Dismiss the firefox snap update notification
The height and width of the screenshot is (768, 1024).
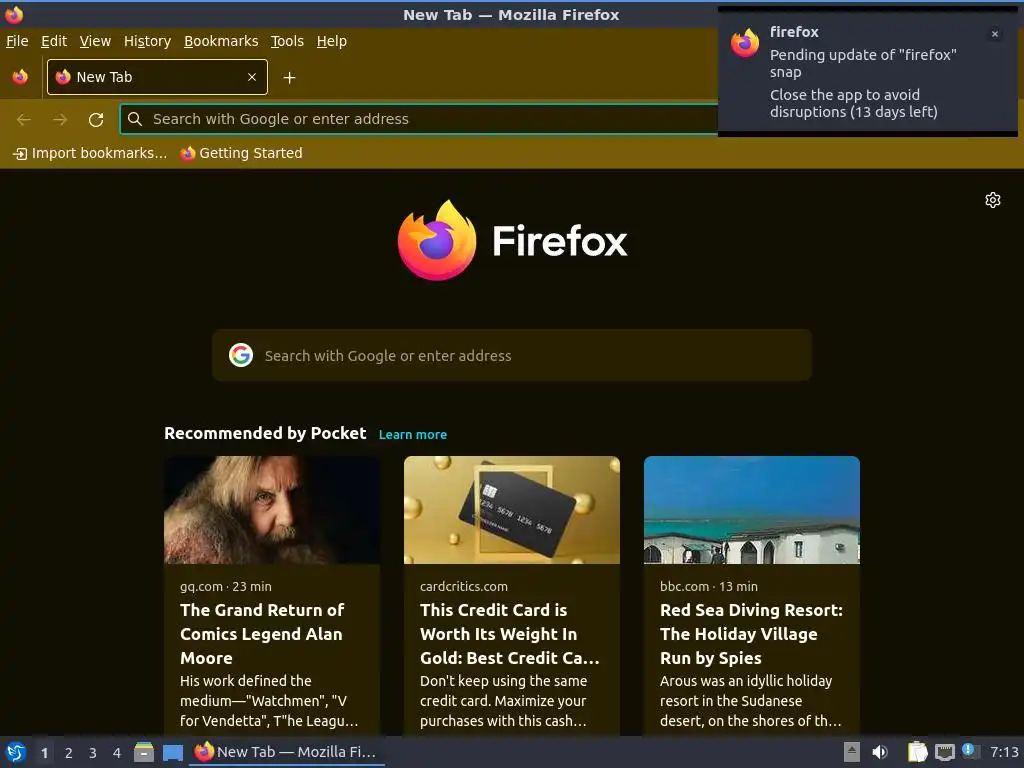(x=995, y=34)
